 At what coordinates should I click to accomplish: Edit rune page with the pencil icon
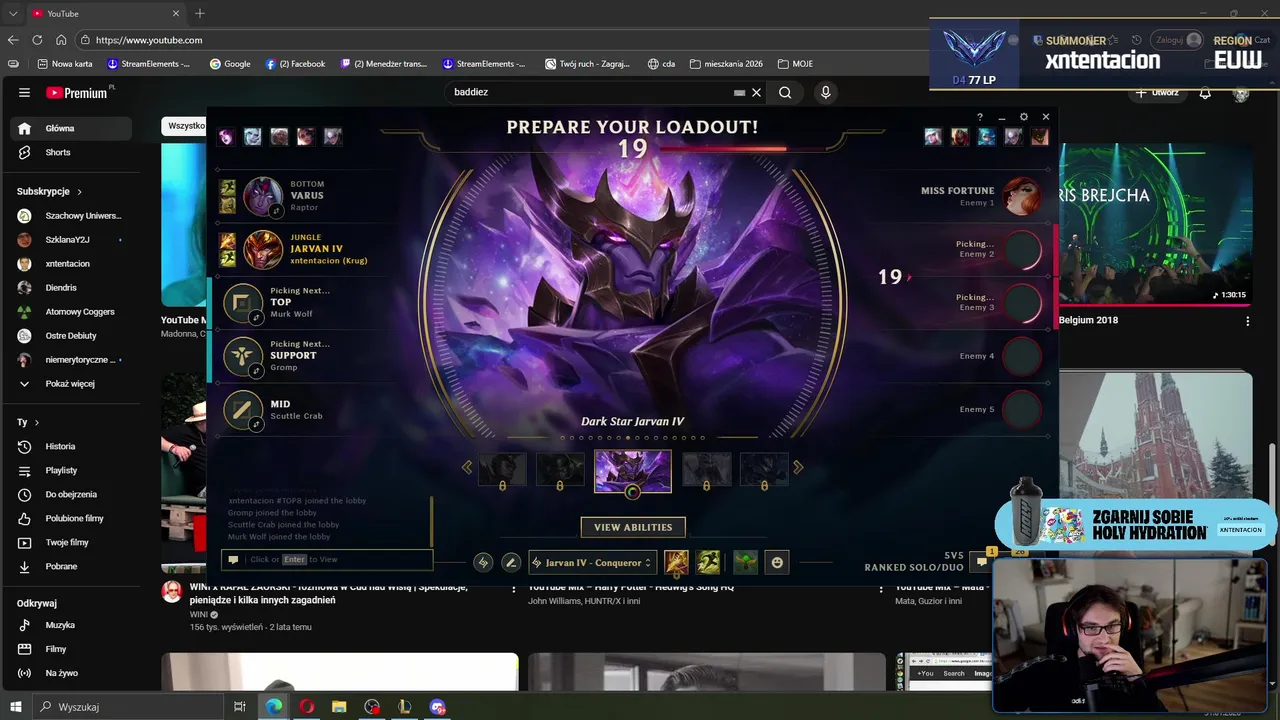(x=511, y=562)
